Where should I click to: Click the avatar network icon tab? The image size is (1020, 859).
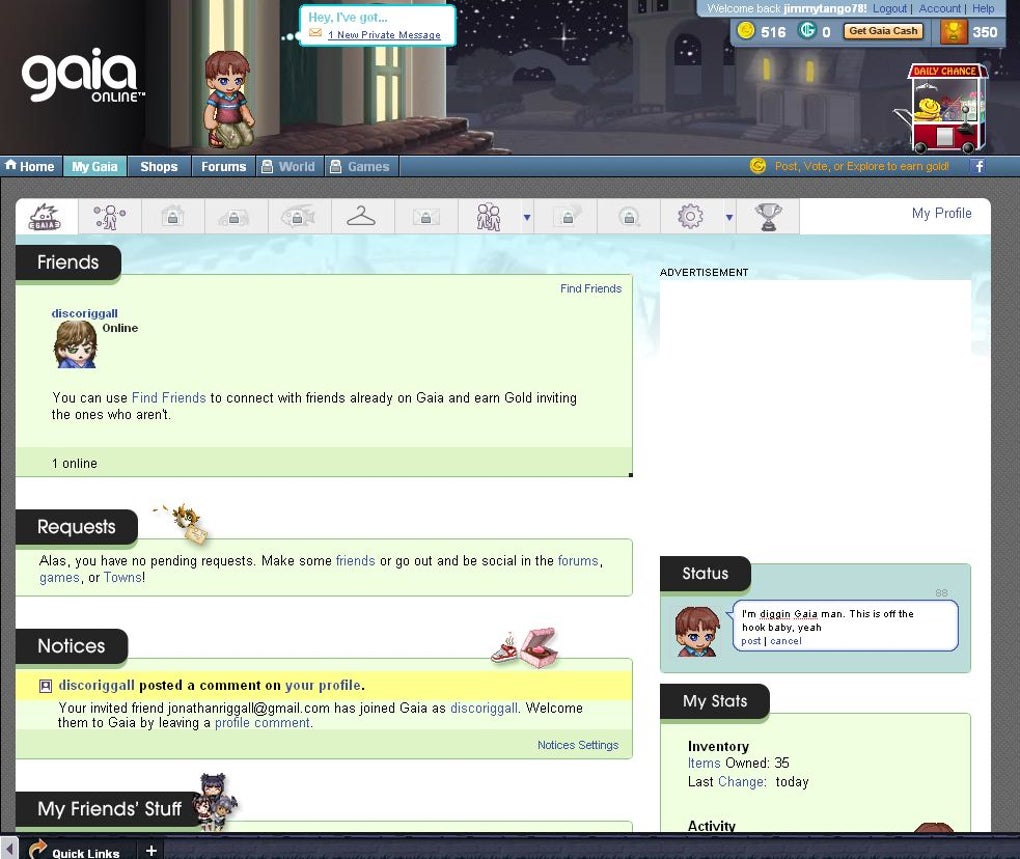pos(109,217)
